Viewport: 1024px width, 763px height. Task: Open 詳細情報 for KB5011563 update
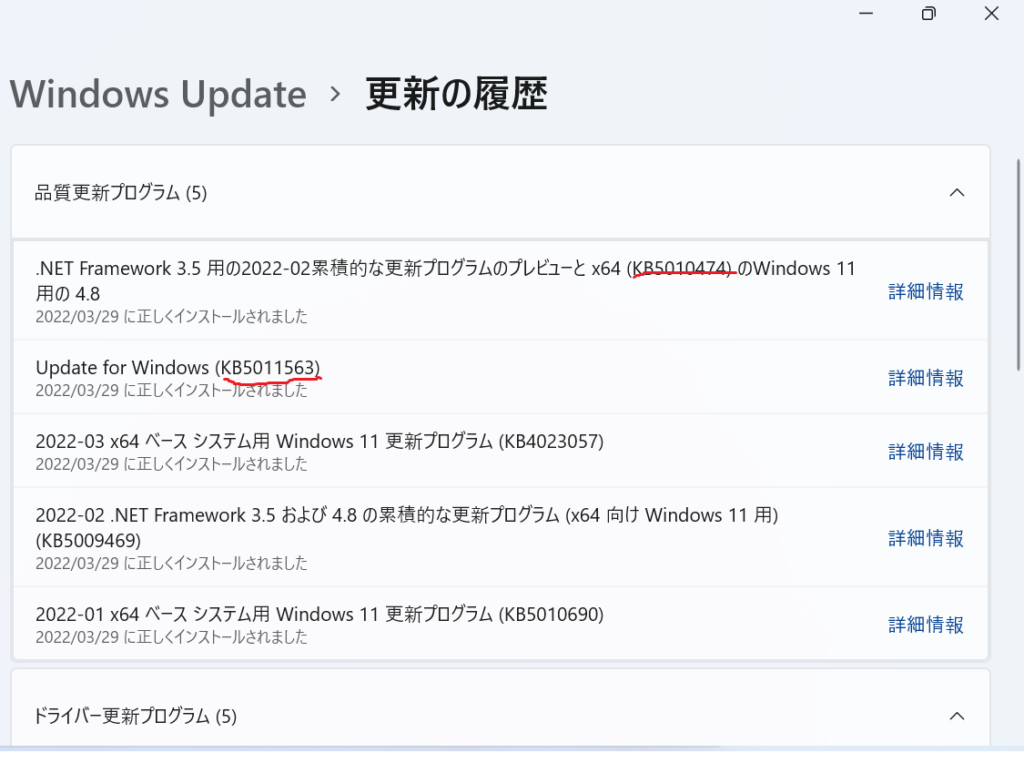click(x=925, y=378)
